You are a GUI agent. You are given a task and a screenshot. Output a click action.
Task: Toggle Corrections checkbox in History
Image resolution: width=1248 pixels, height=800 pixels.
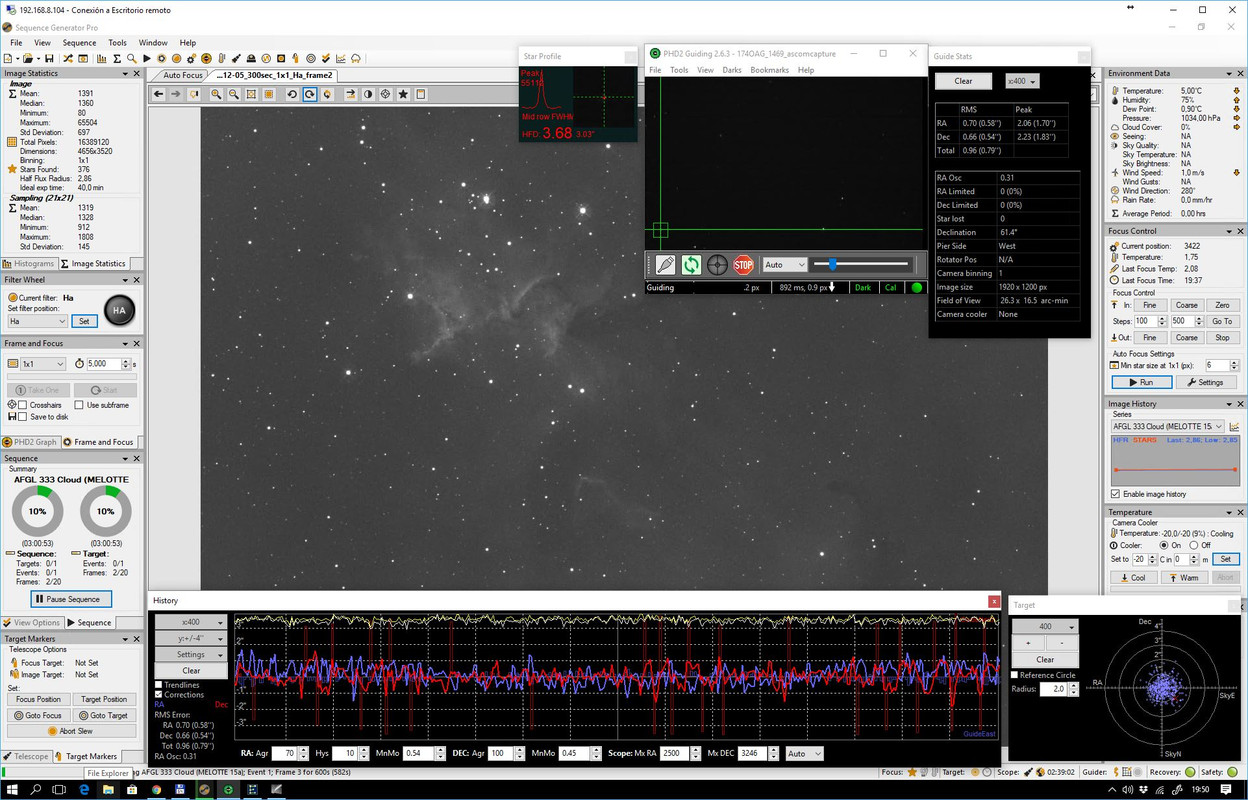coord(158,695)
